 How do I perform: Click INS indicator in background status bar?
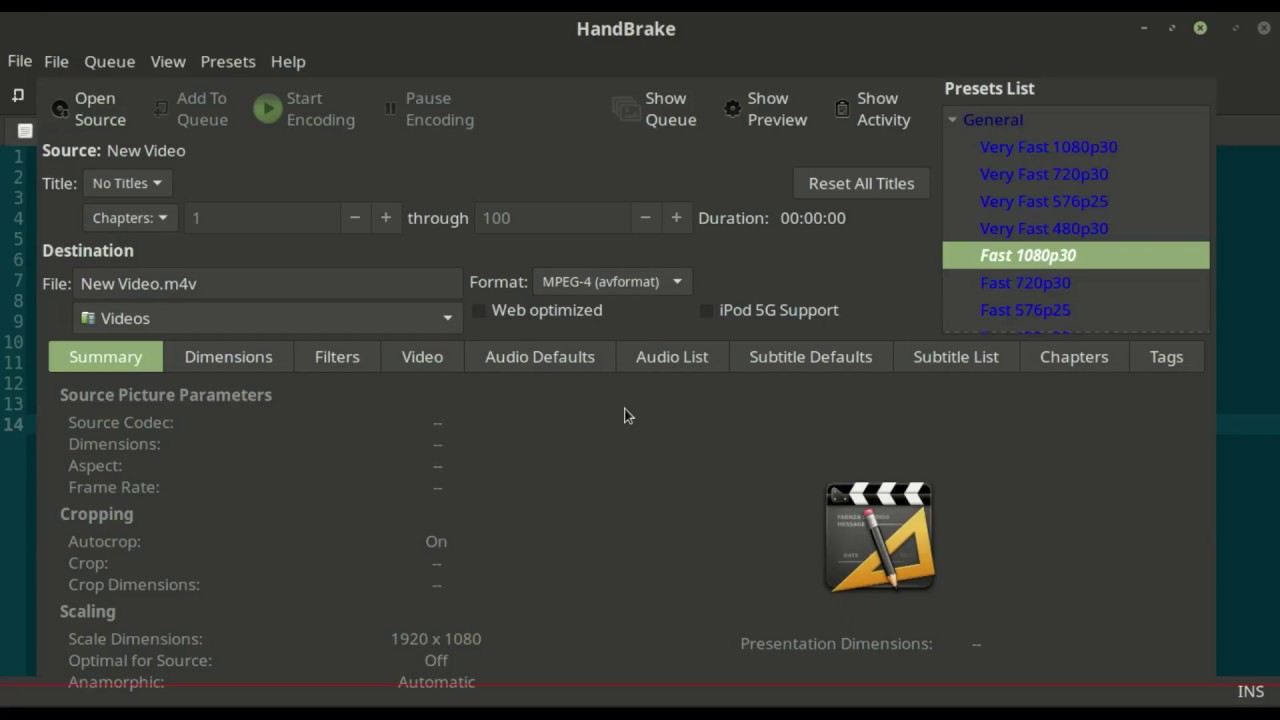tap(1251, 692)
